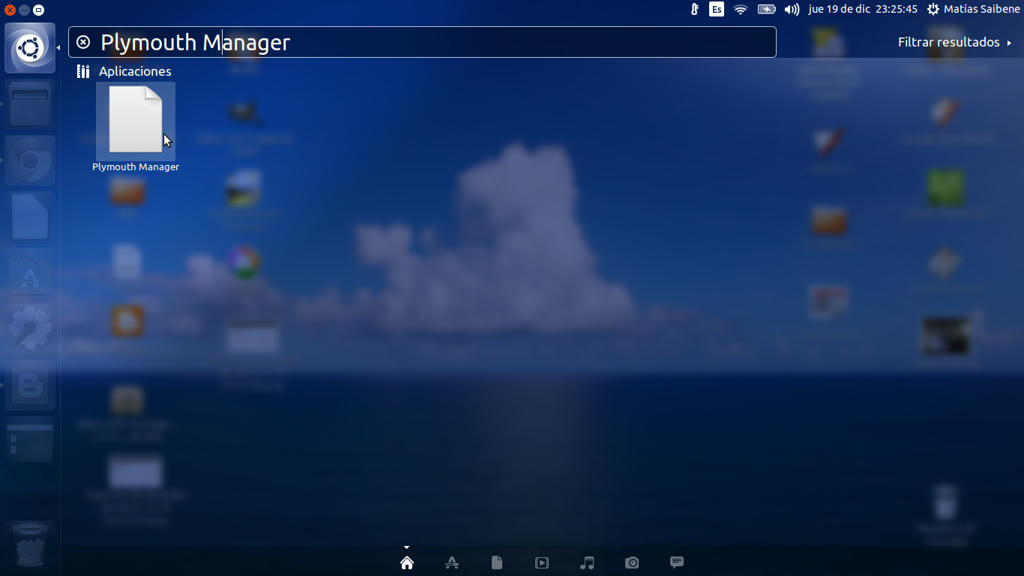Image resolution: width=1024 pixels, height=576 pixels.
Task: Switch to the Applications lens
Action: pyautogui.click(x=452, y=562)
